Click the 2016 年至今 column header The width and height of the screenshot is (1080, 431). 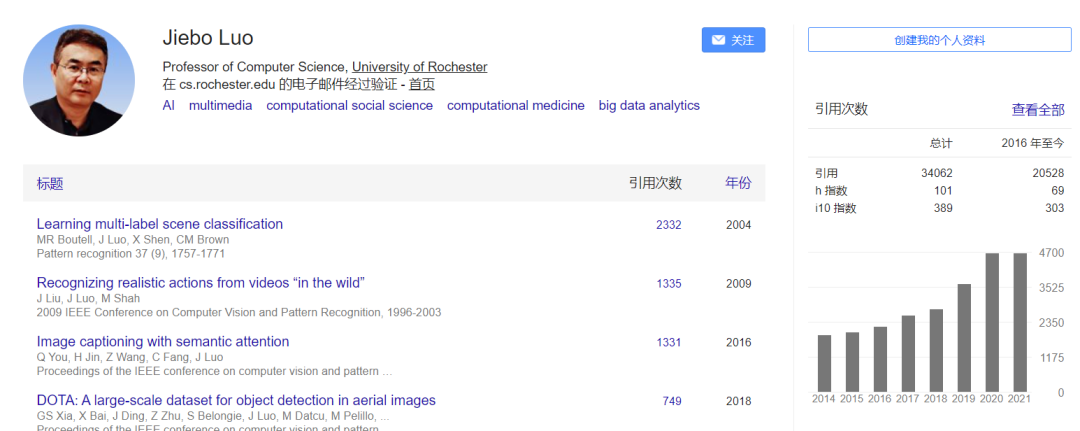(1032, 143)
